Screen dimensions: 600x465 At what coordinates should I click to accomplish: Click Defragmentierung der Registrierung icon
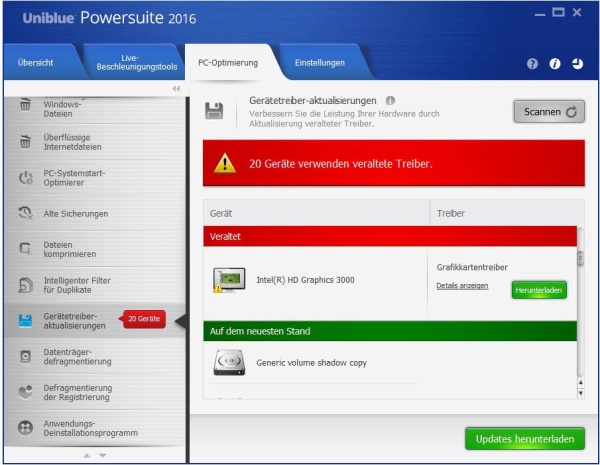click(x=25, y=392)
